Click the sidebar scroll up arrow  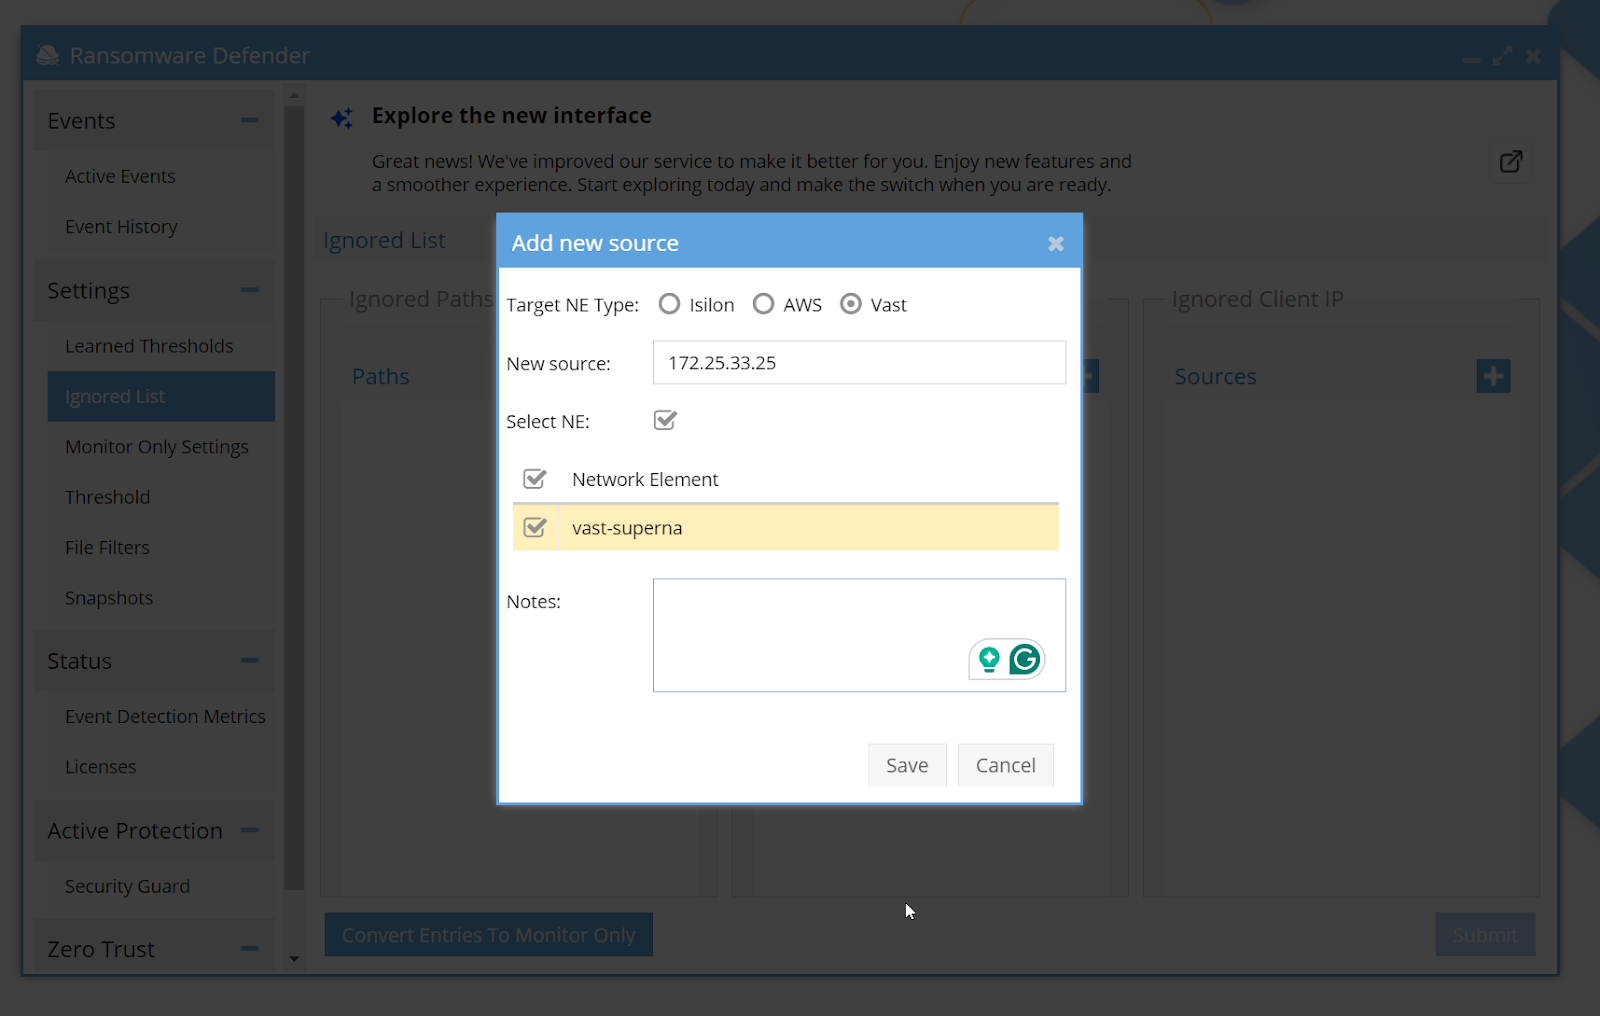click(x=294, y=96)
